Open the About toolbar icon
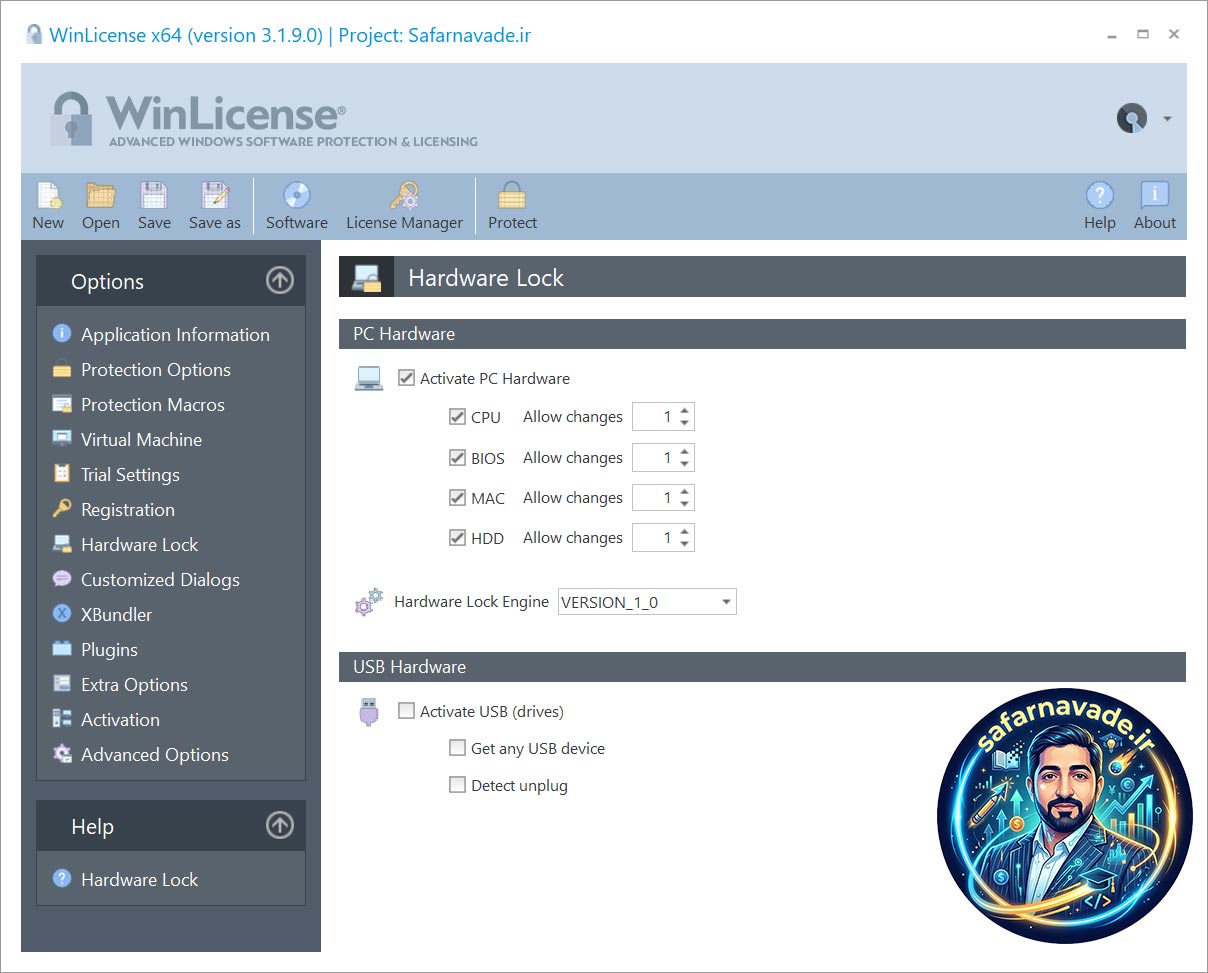The width and height of the screenshot is (1208, 973). pos(1154,195)
